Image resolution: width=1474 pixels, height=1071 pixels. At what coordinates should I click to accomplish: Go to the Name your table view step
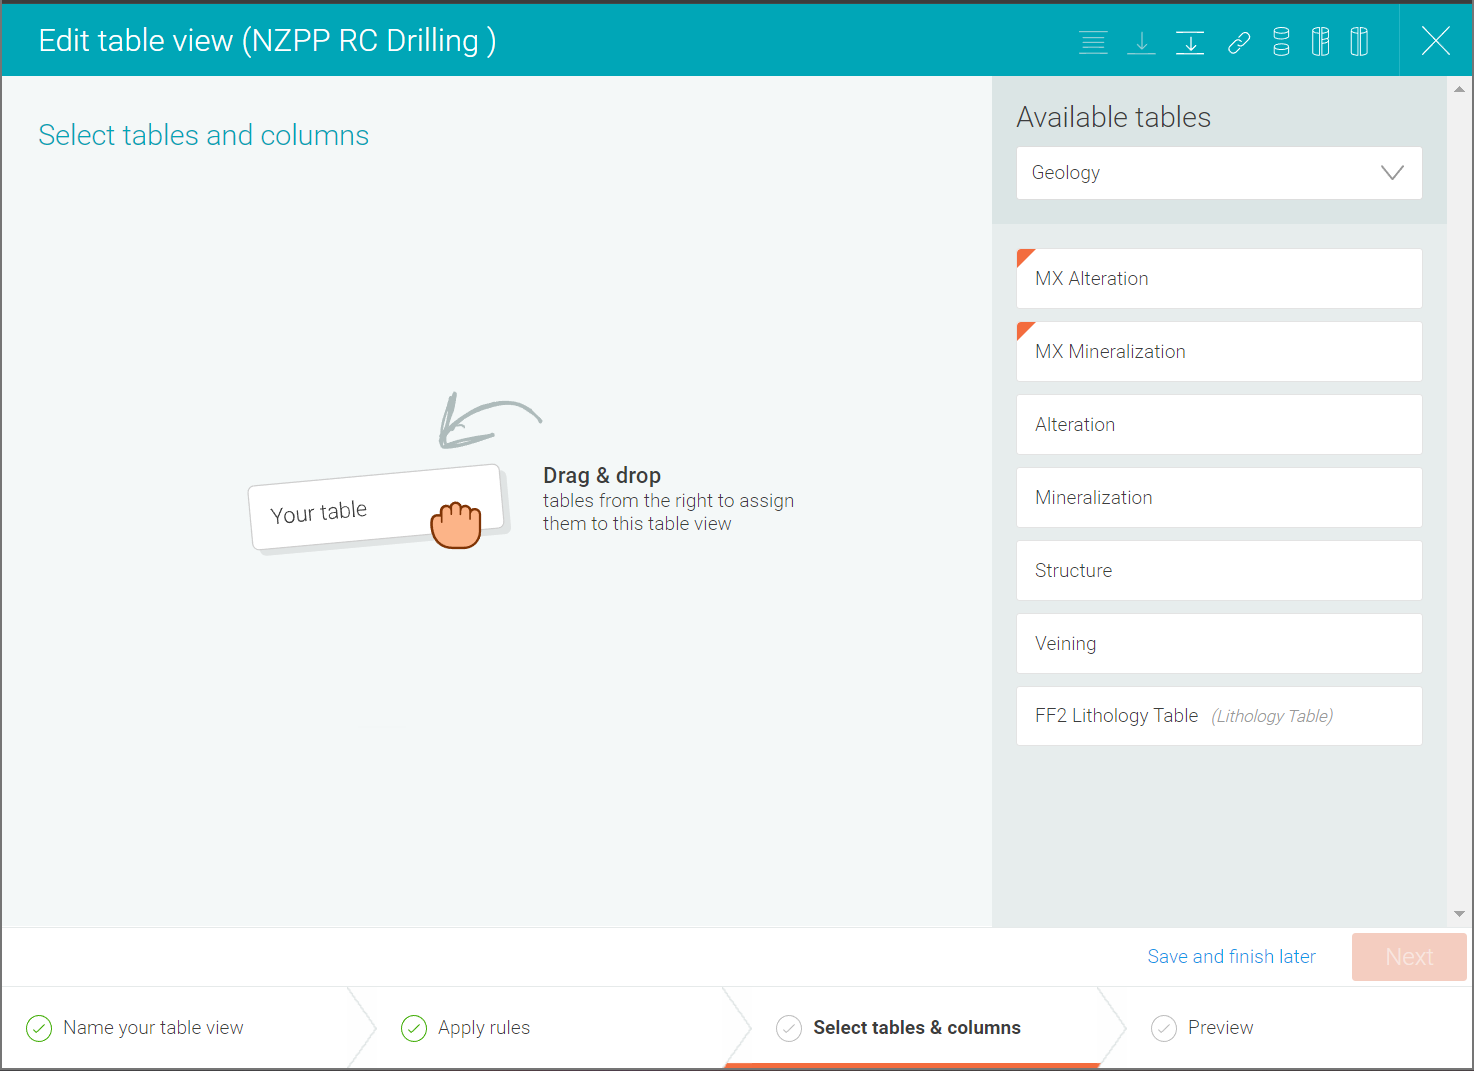coord(153,1028)
